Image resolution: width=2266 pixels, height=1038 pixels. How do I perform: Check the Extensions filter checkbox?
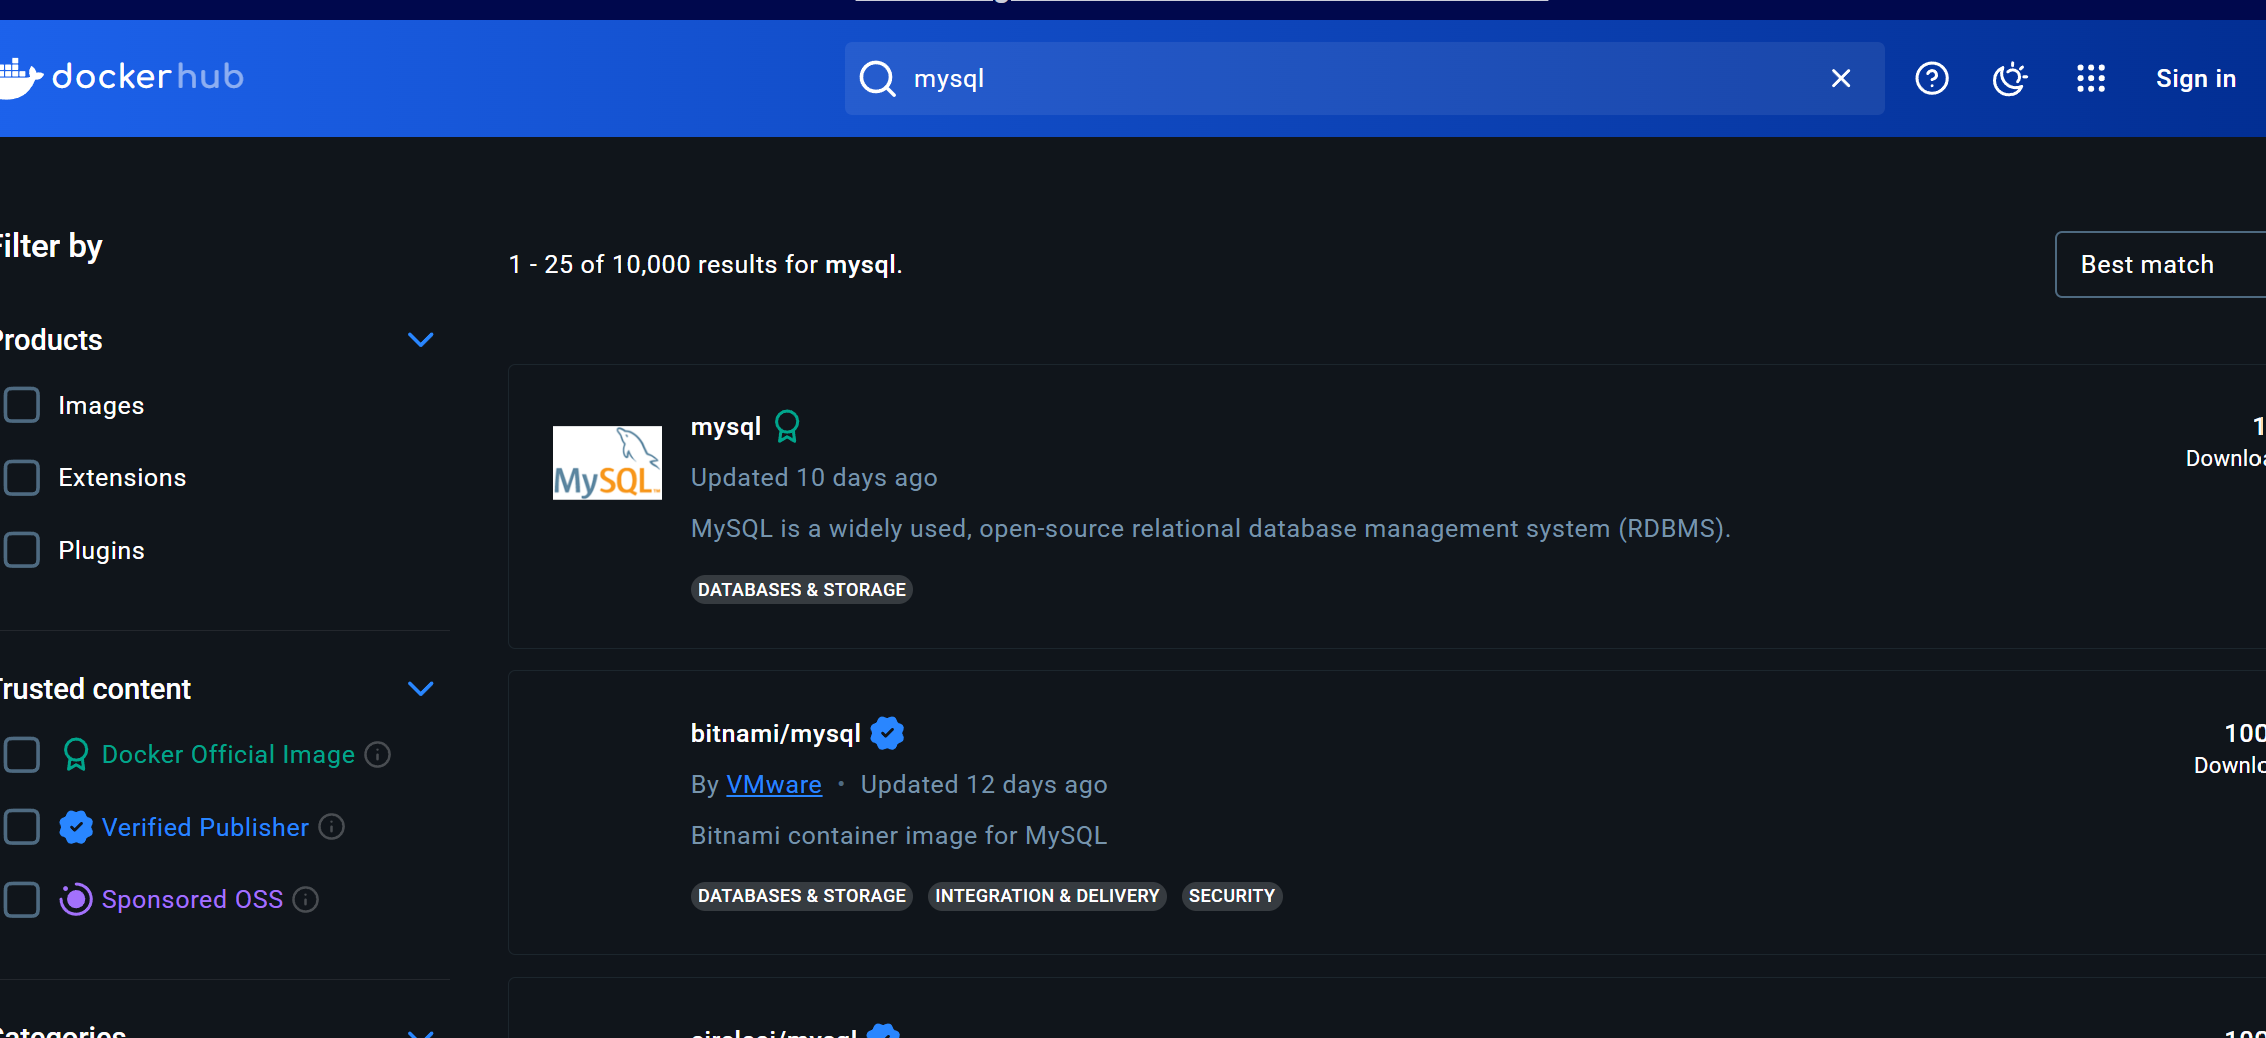point(22,477)
